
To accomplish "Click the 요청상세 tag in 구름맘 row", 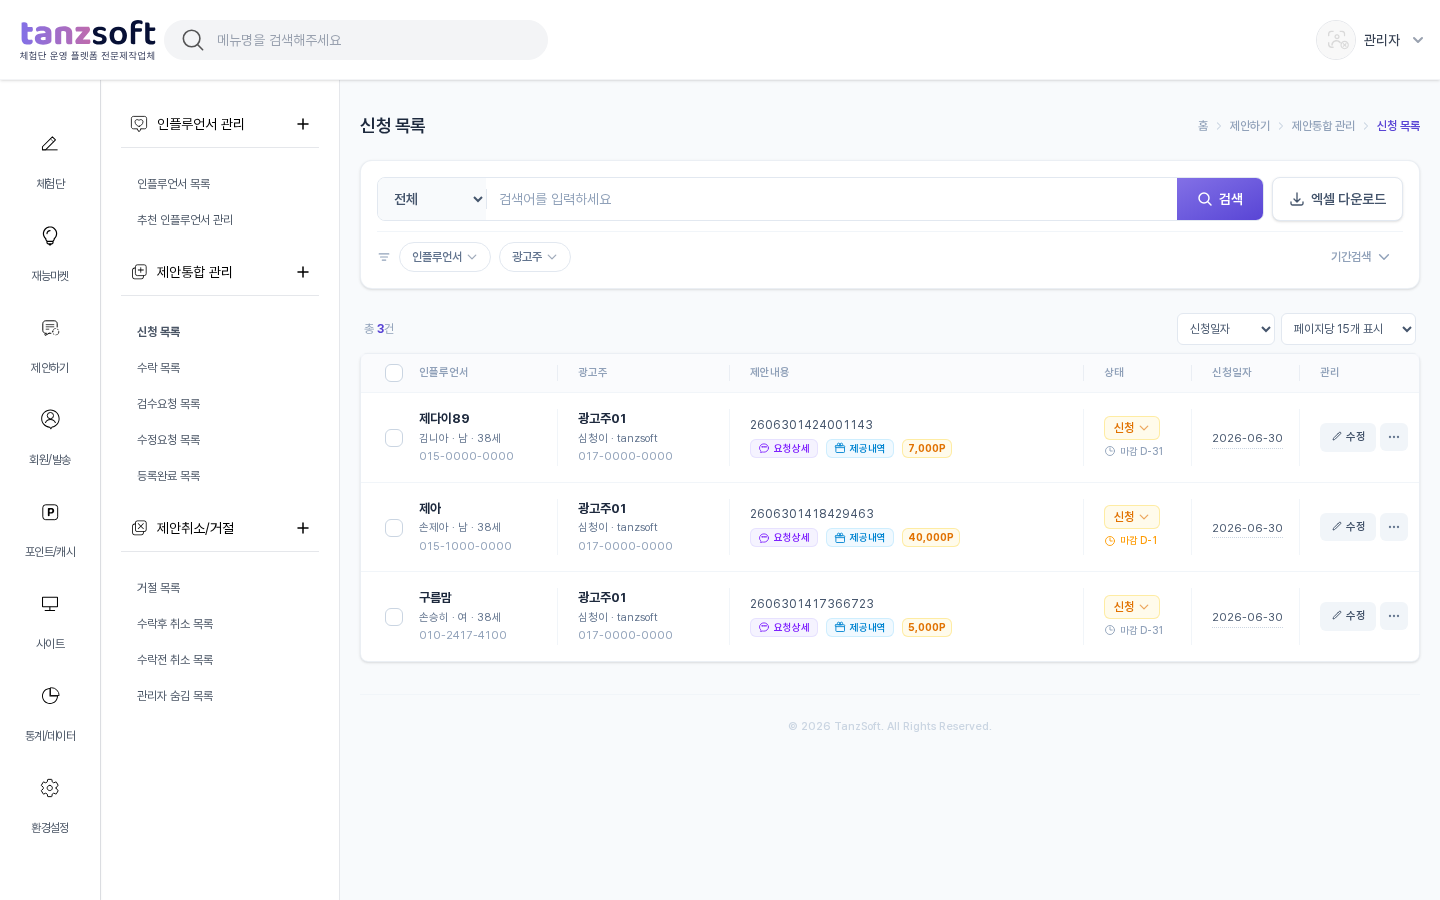I will pyautogui.click(x=784, y=628).
